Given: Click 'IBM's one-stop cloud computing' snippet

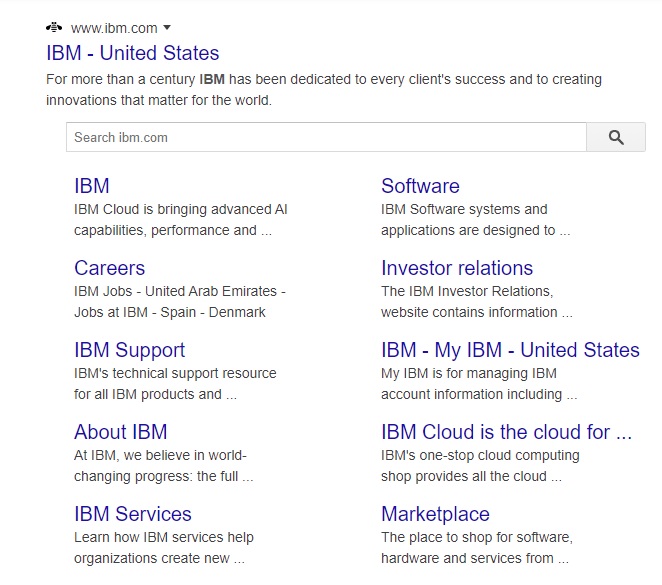Looking at the screenshot, I should 480,466.
